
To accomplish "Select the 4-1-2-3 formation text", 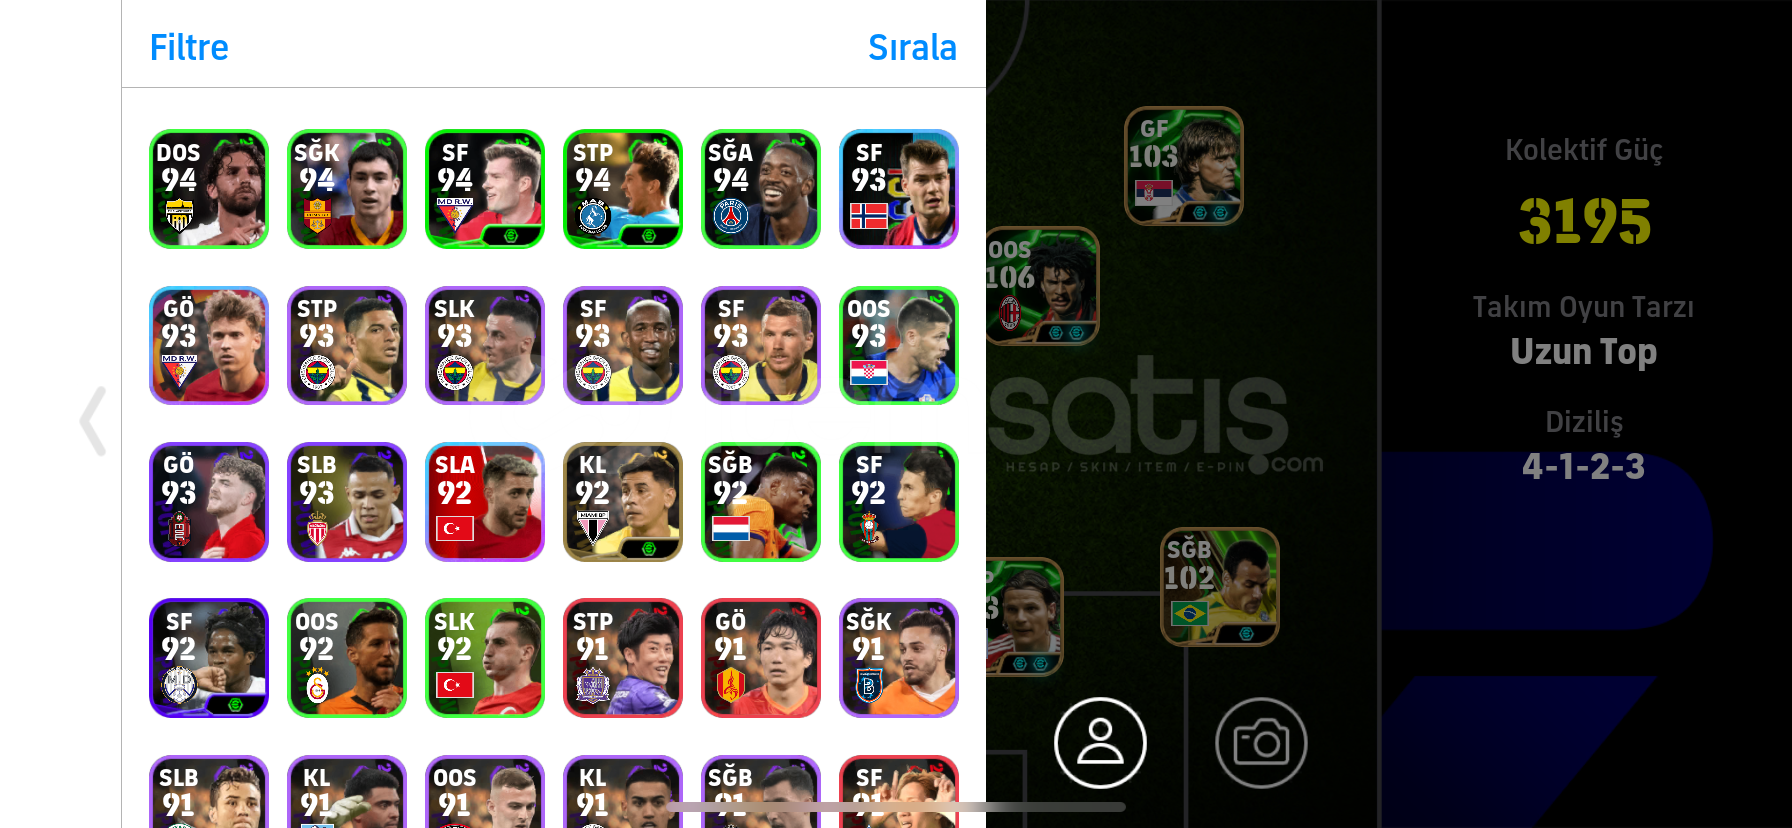I will [x=1583, y=466].
